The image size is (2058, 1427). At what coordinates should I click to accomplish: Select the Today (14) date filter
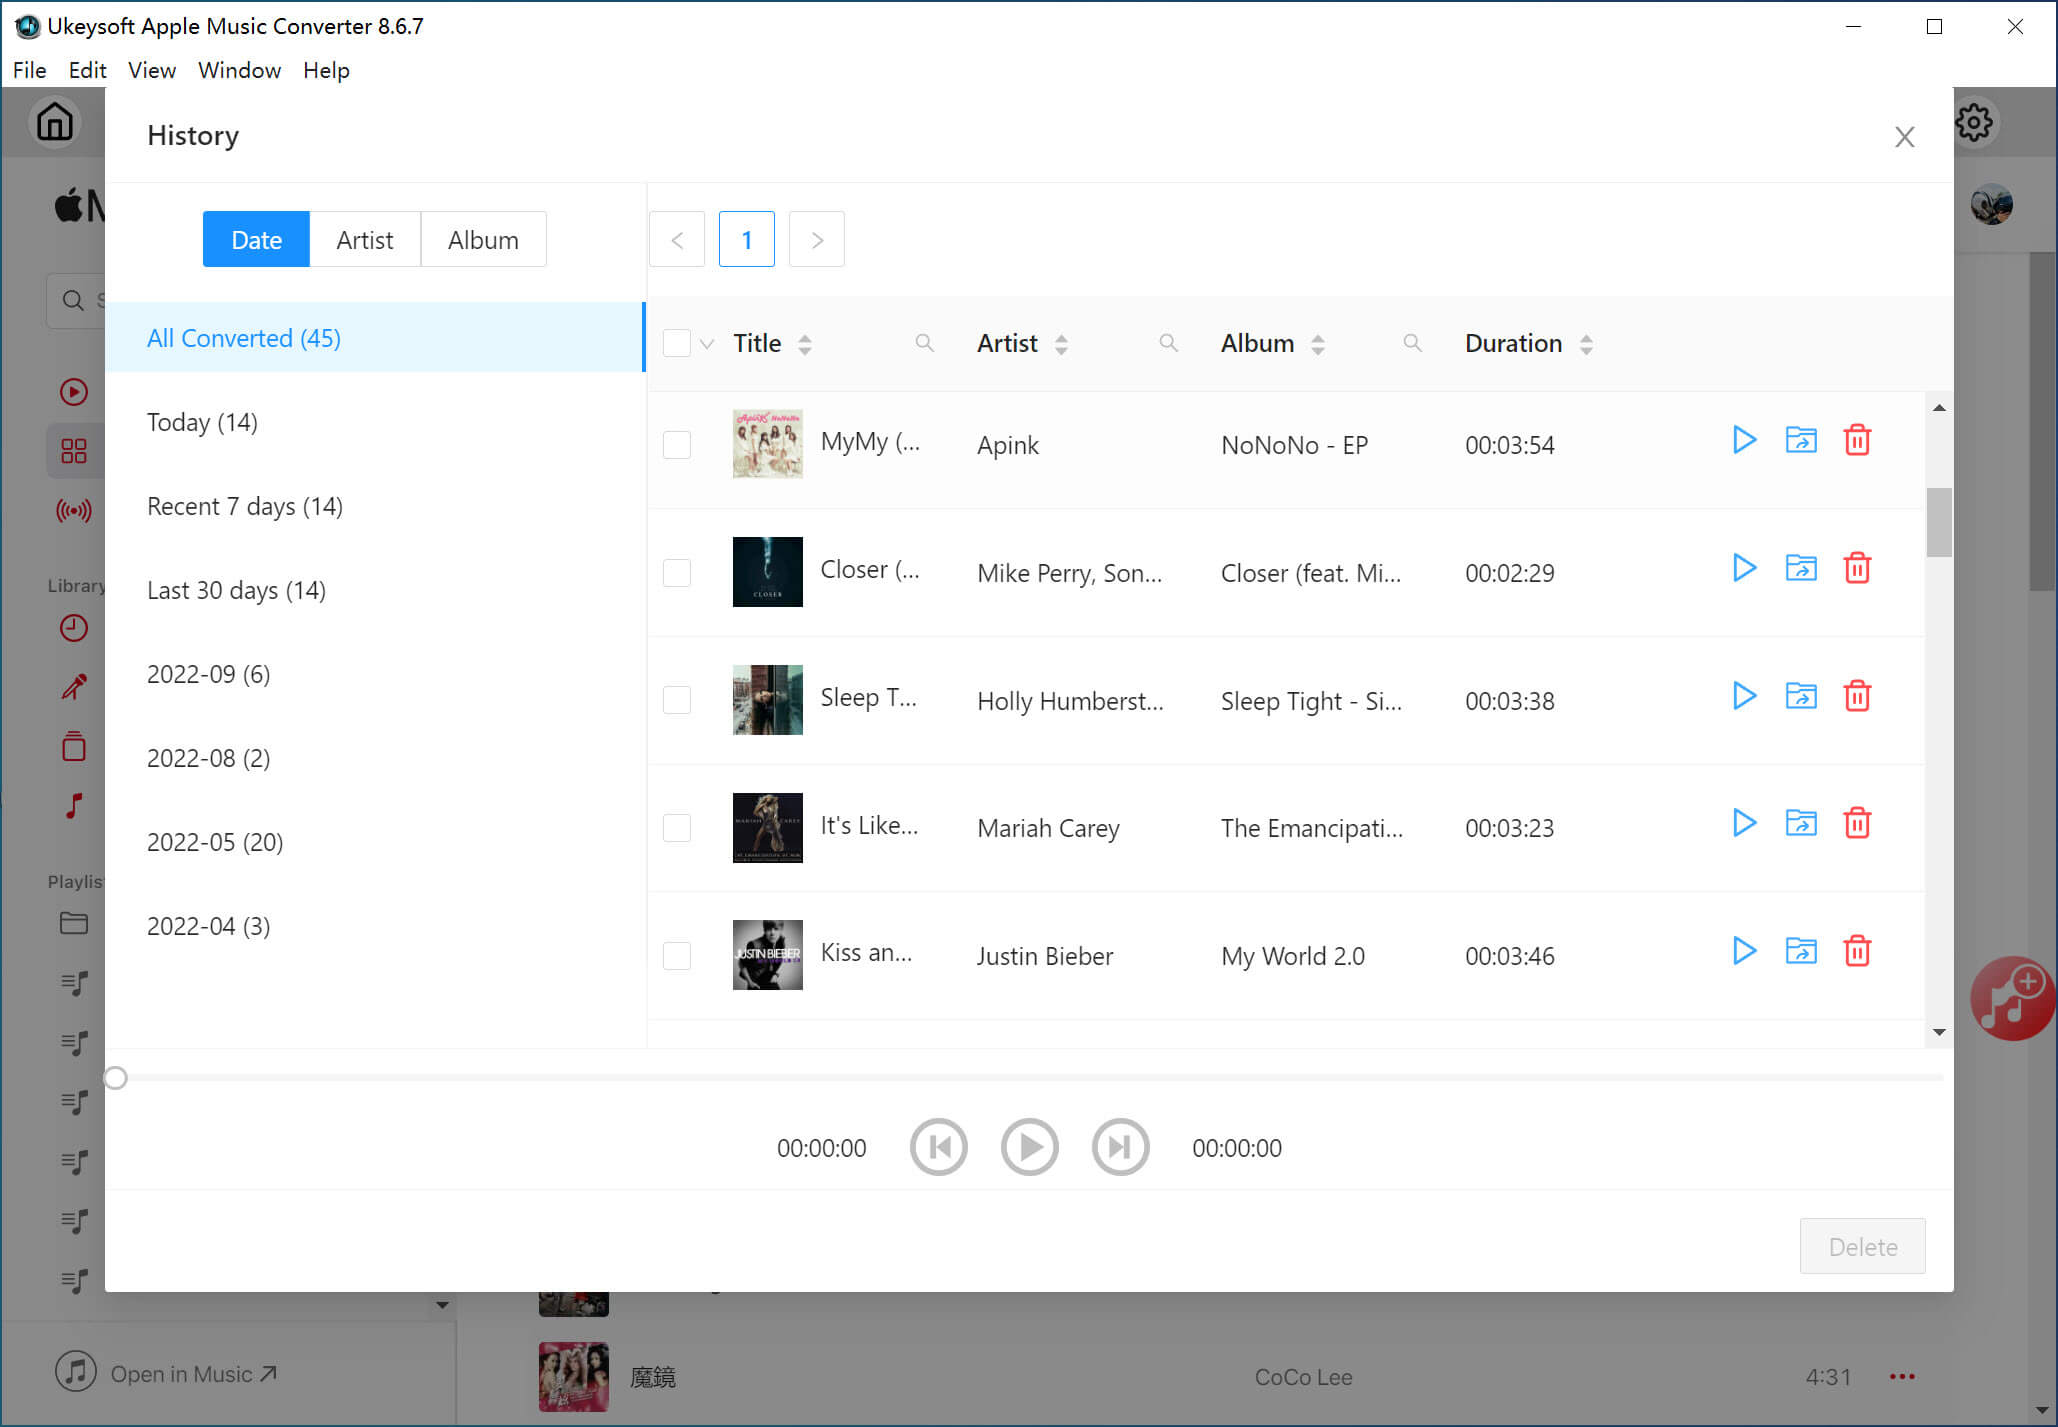click(x=202, y=422)
